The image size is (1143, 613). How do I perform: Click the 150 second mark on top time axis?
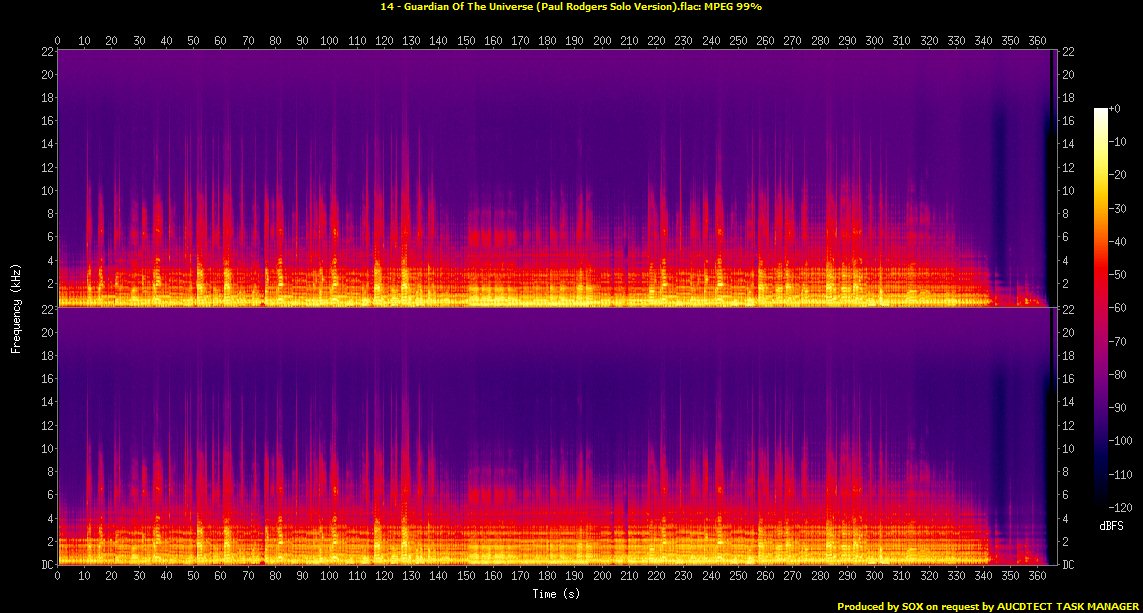(x=465, y=41)
